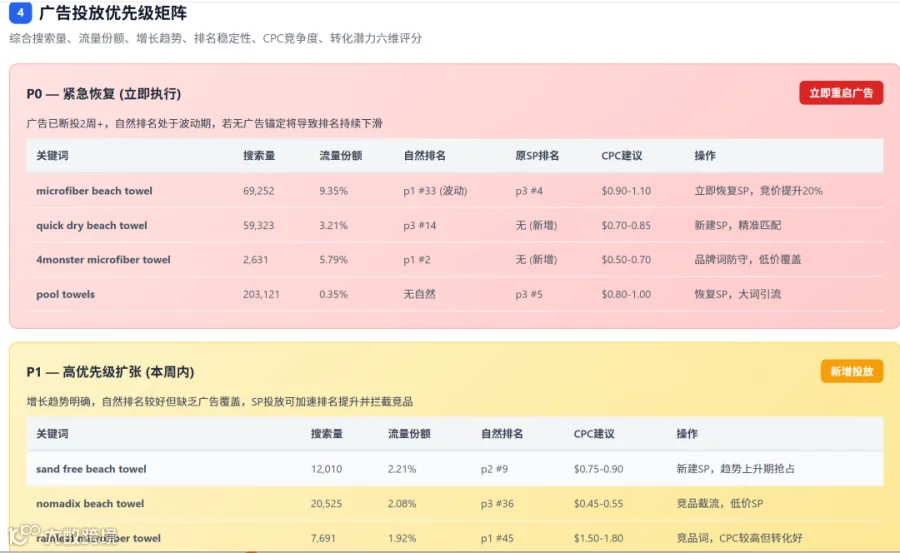Click the P1 table 流量份额 column header
The height and width of the screenshot is (553, 900).
(409, 434)
